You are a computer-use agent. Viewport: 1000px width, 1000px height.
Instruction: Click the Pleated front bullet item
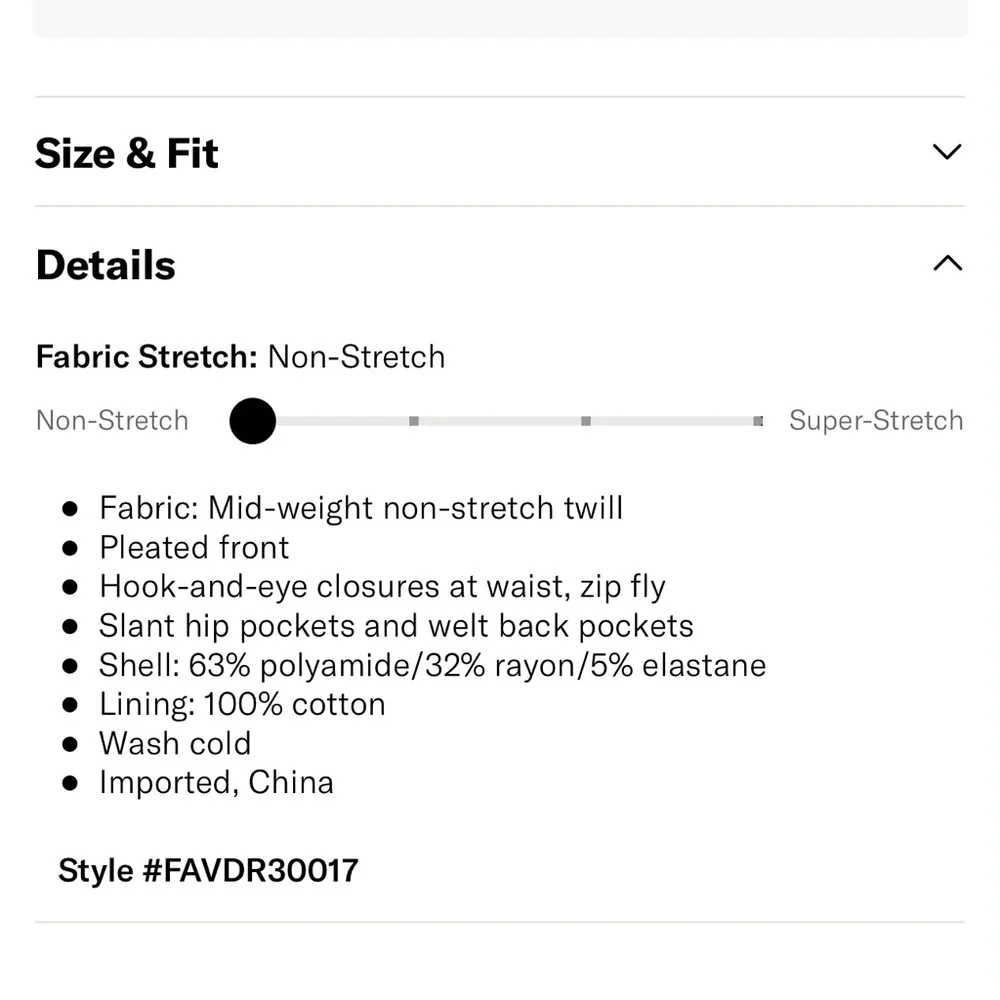[194, 548]
